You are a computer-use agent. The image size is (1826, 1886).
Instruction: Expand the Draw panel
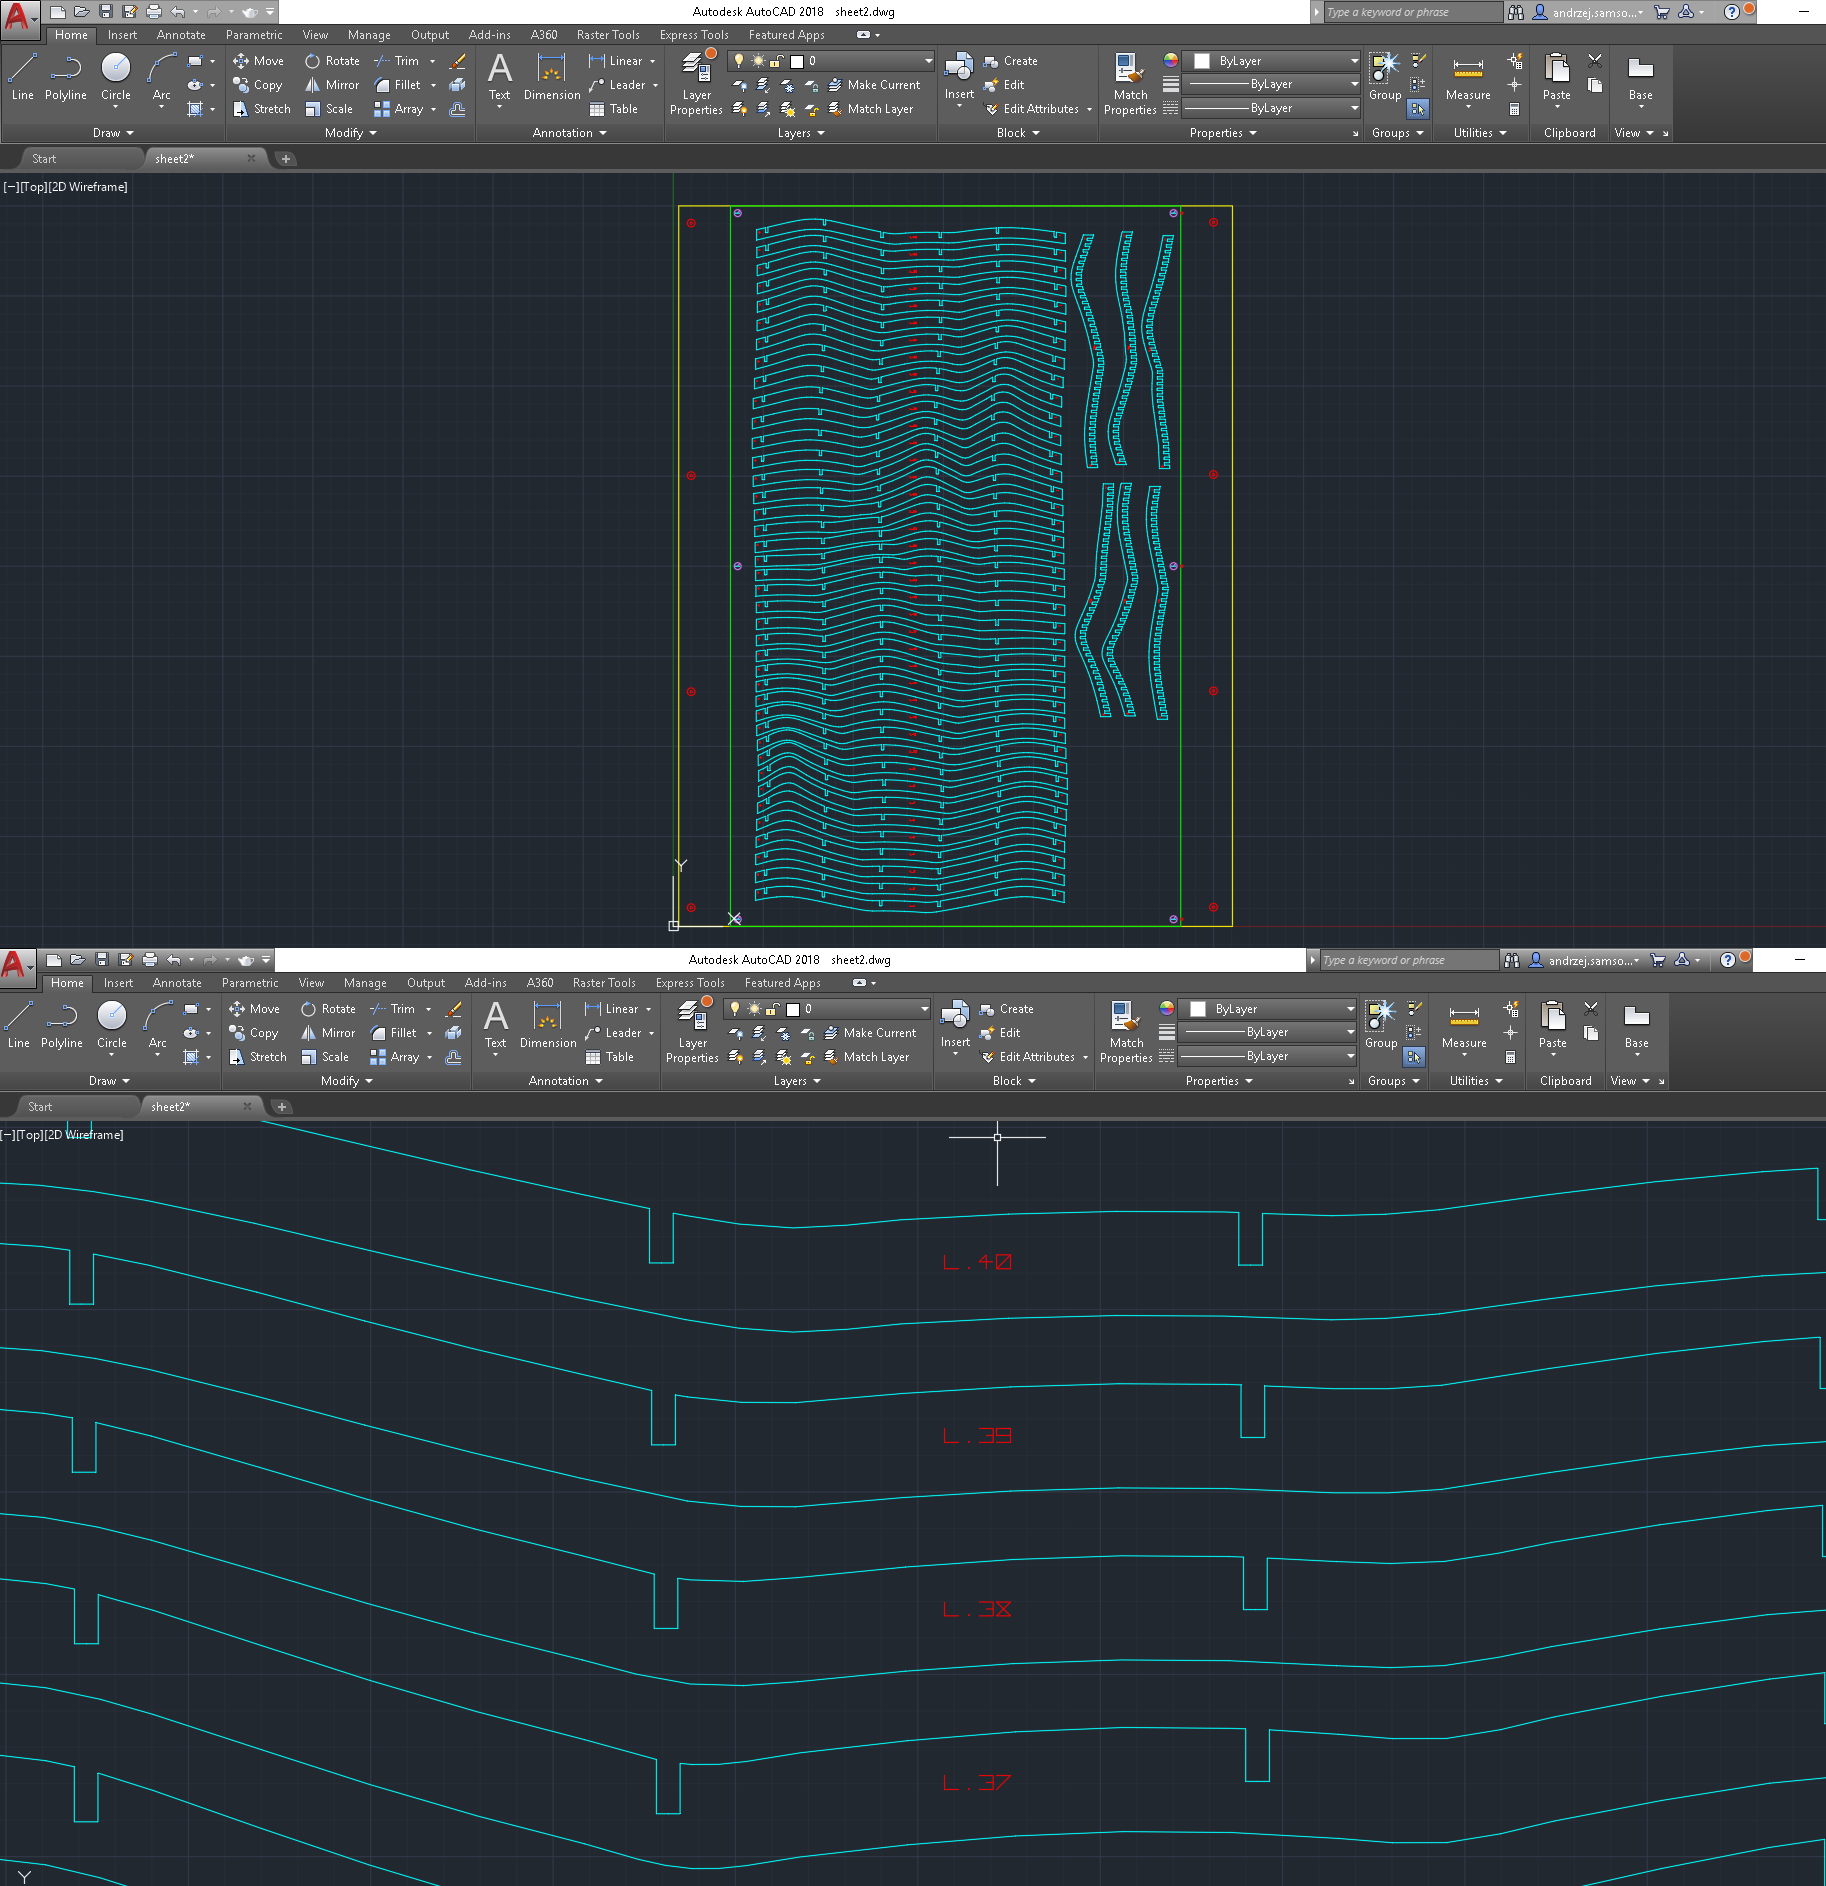(x=113, y=132)
